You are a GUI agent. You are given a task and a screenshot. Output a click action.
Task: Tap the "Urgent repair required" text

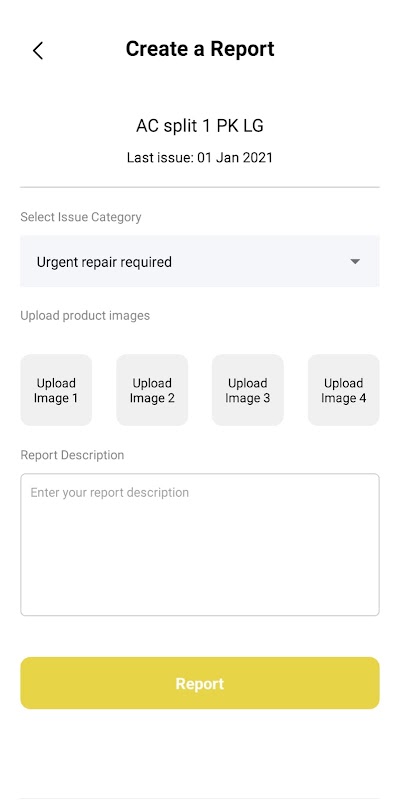104,262
